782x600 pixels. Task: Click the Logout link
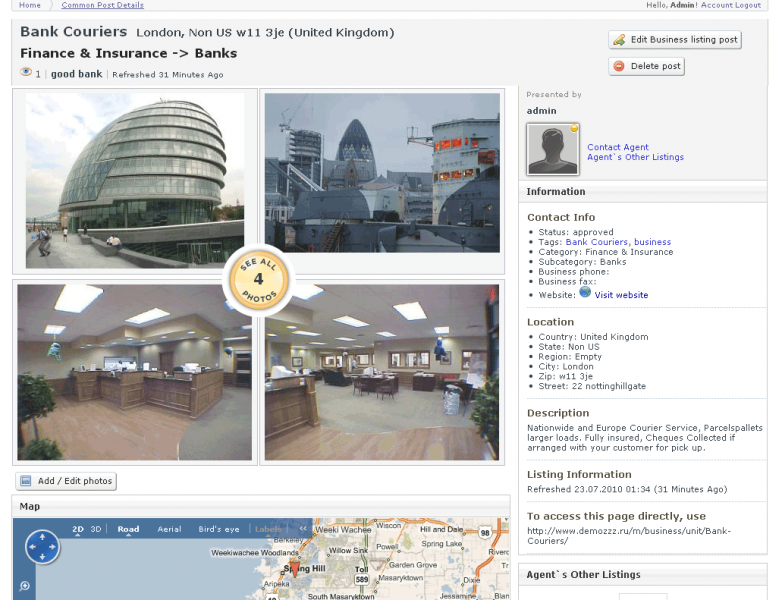(x=748, y=5)
